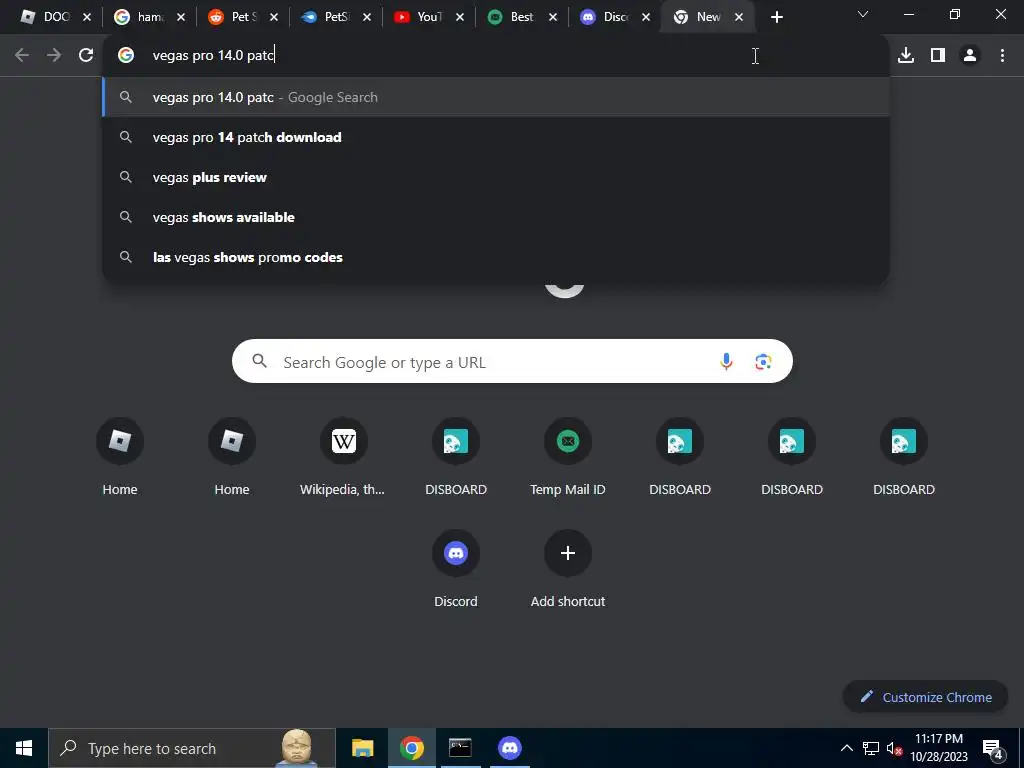This screenshot has width=1024, height=768.
Task: Open Google Lens image search icon
Action: pos(763,361)
